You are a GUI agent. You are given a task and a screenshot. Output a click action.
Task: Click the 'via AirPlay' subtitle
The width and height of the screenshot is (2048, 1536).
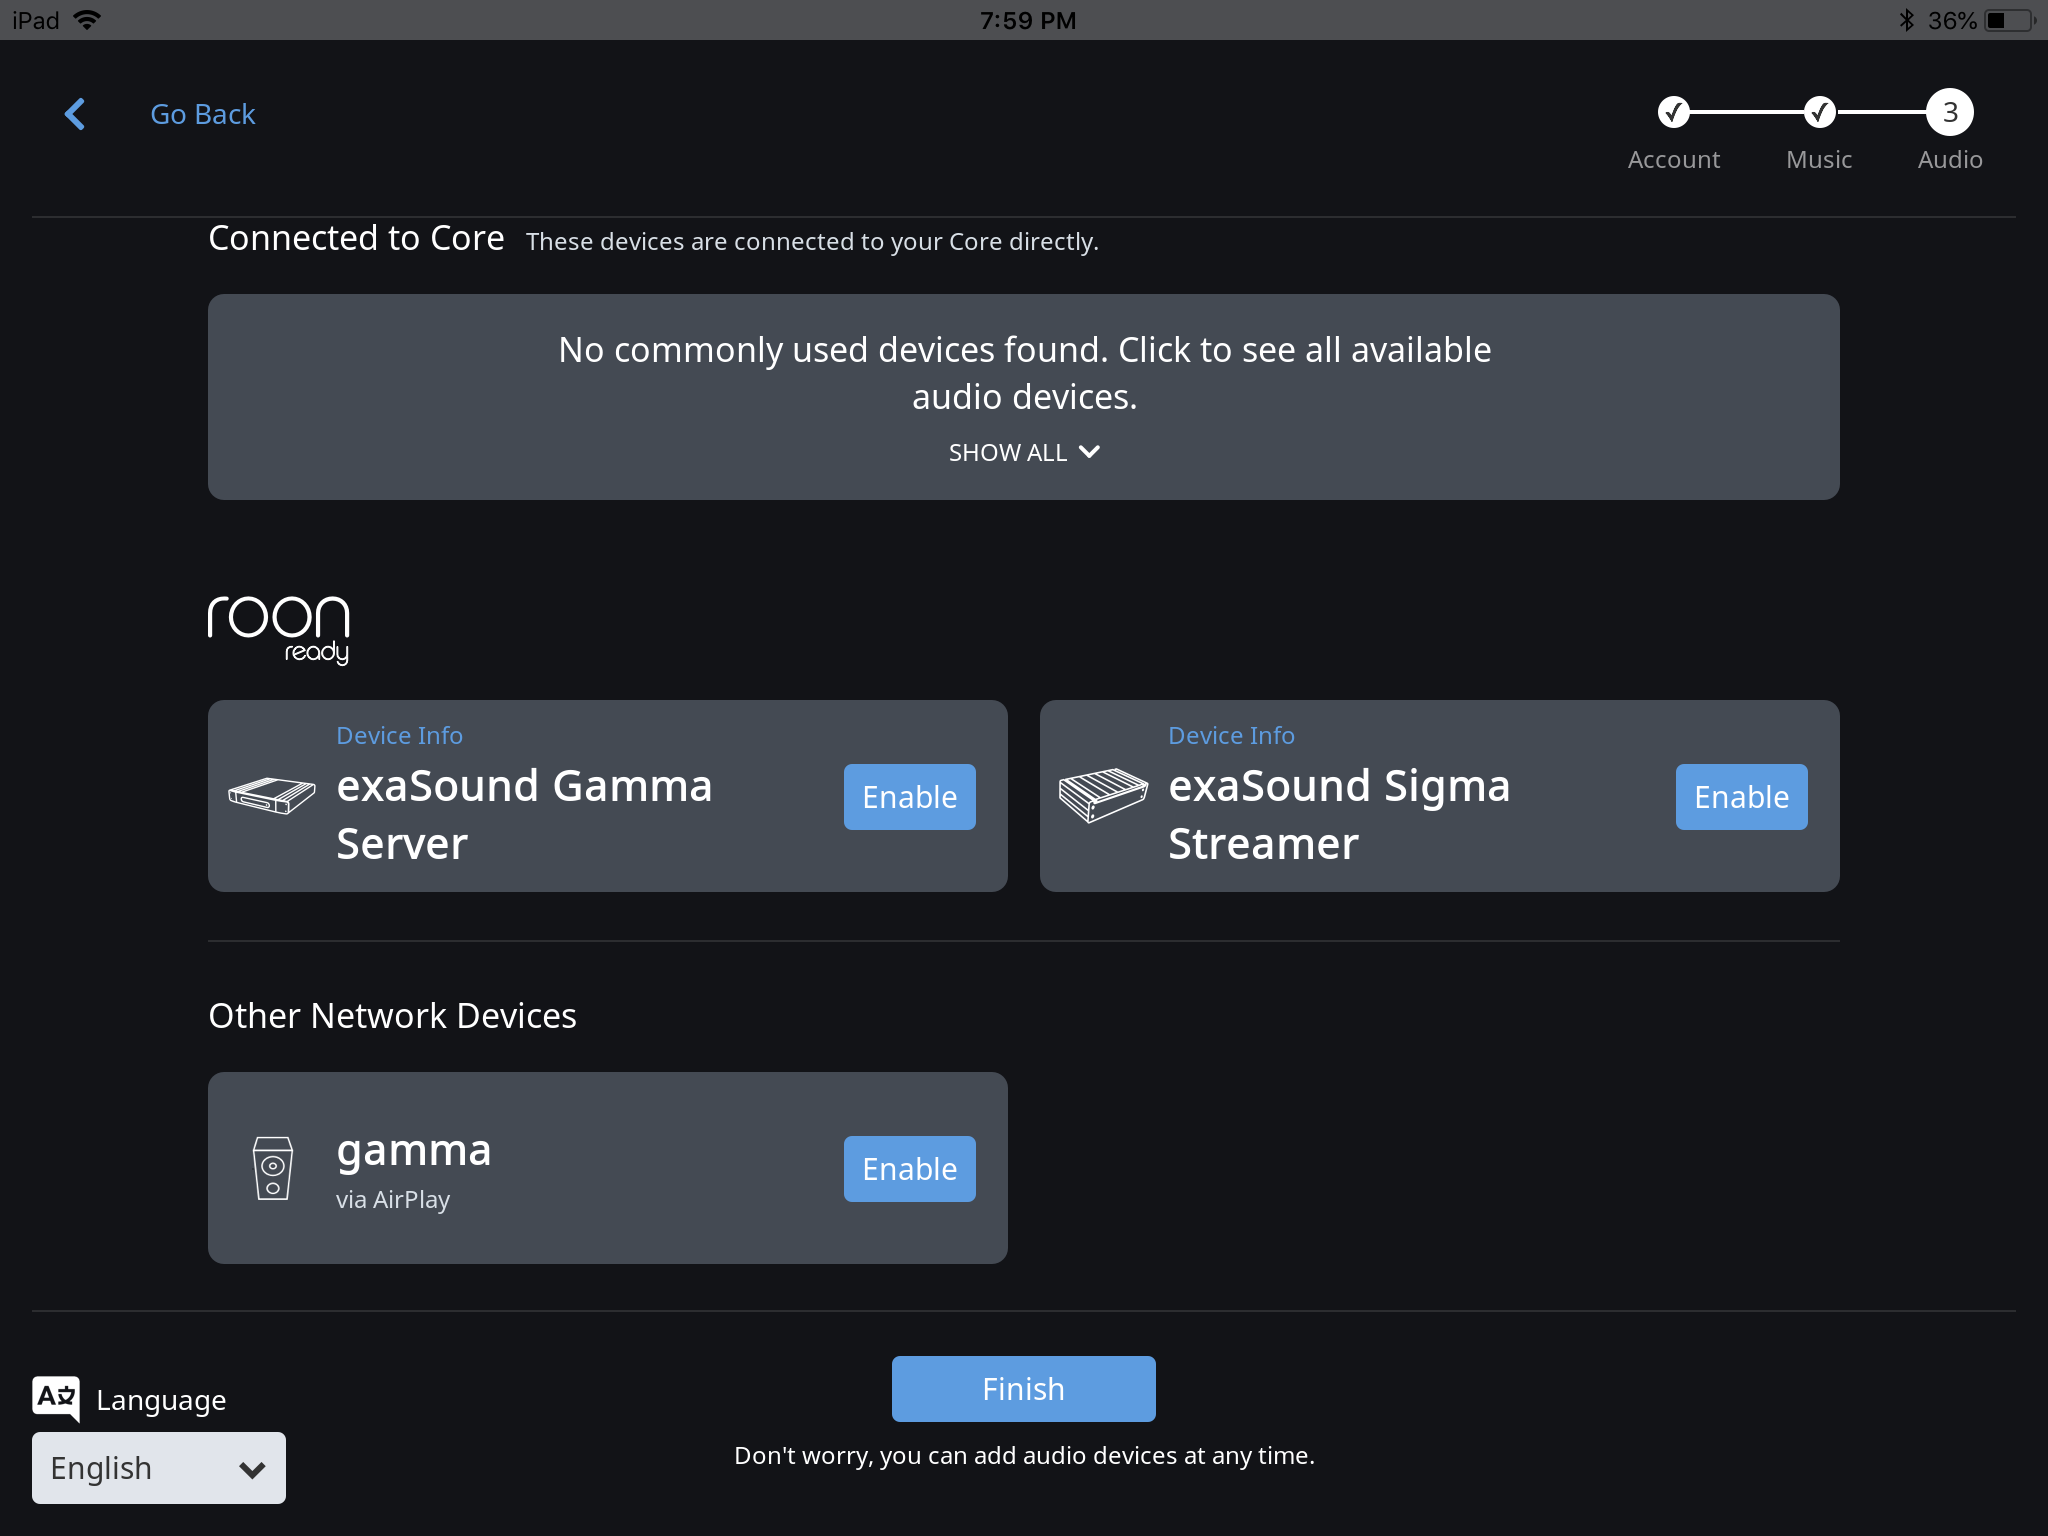[x=393, y=1200]
